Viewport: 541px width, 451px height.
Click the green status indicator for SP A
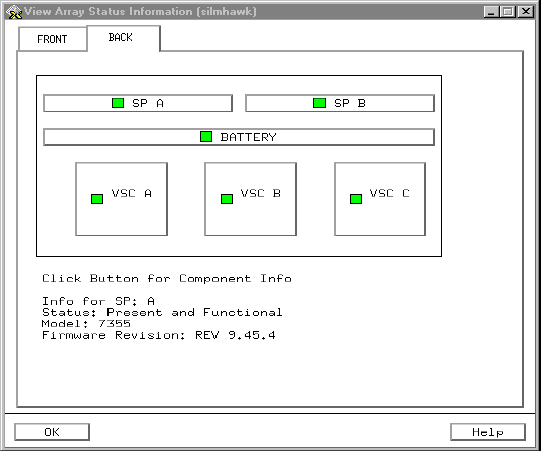118,103
